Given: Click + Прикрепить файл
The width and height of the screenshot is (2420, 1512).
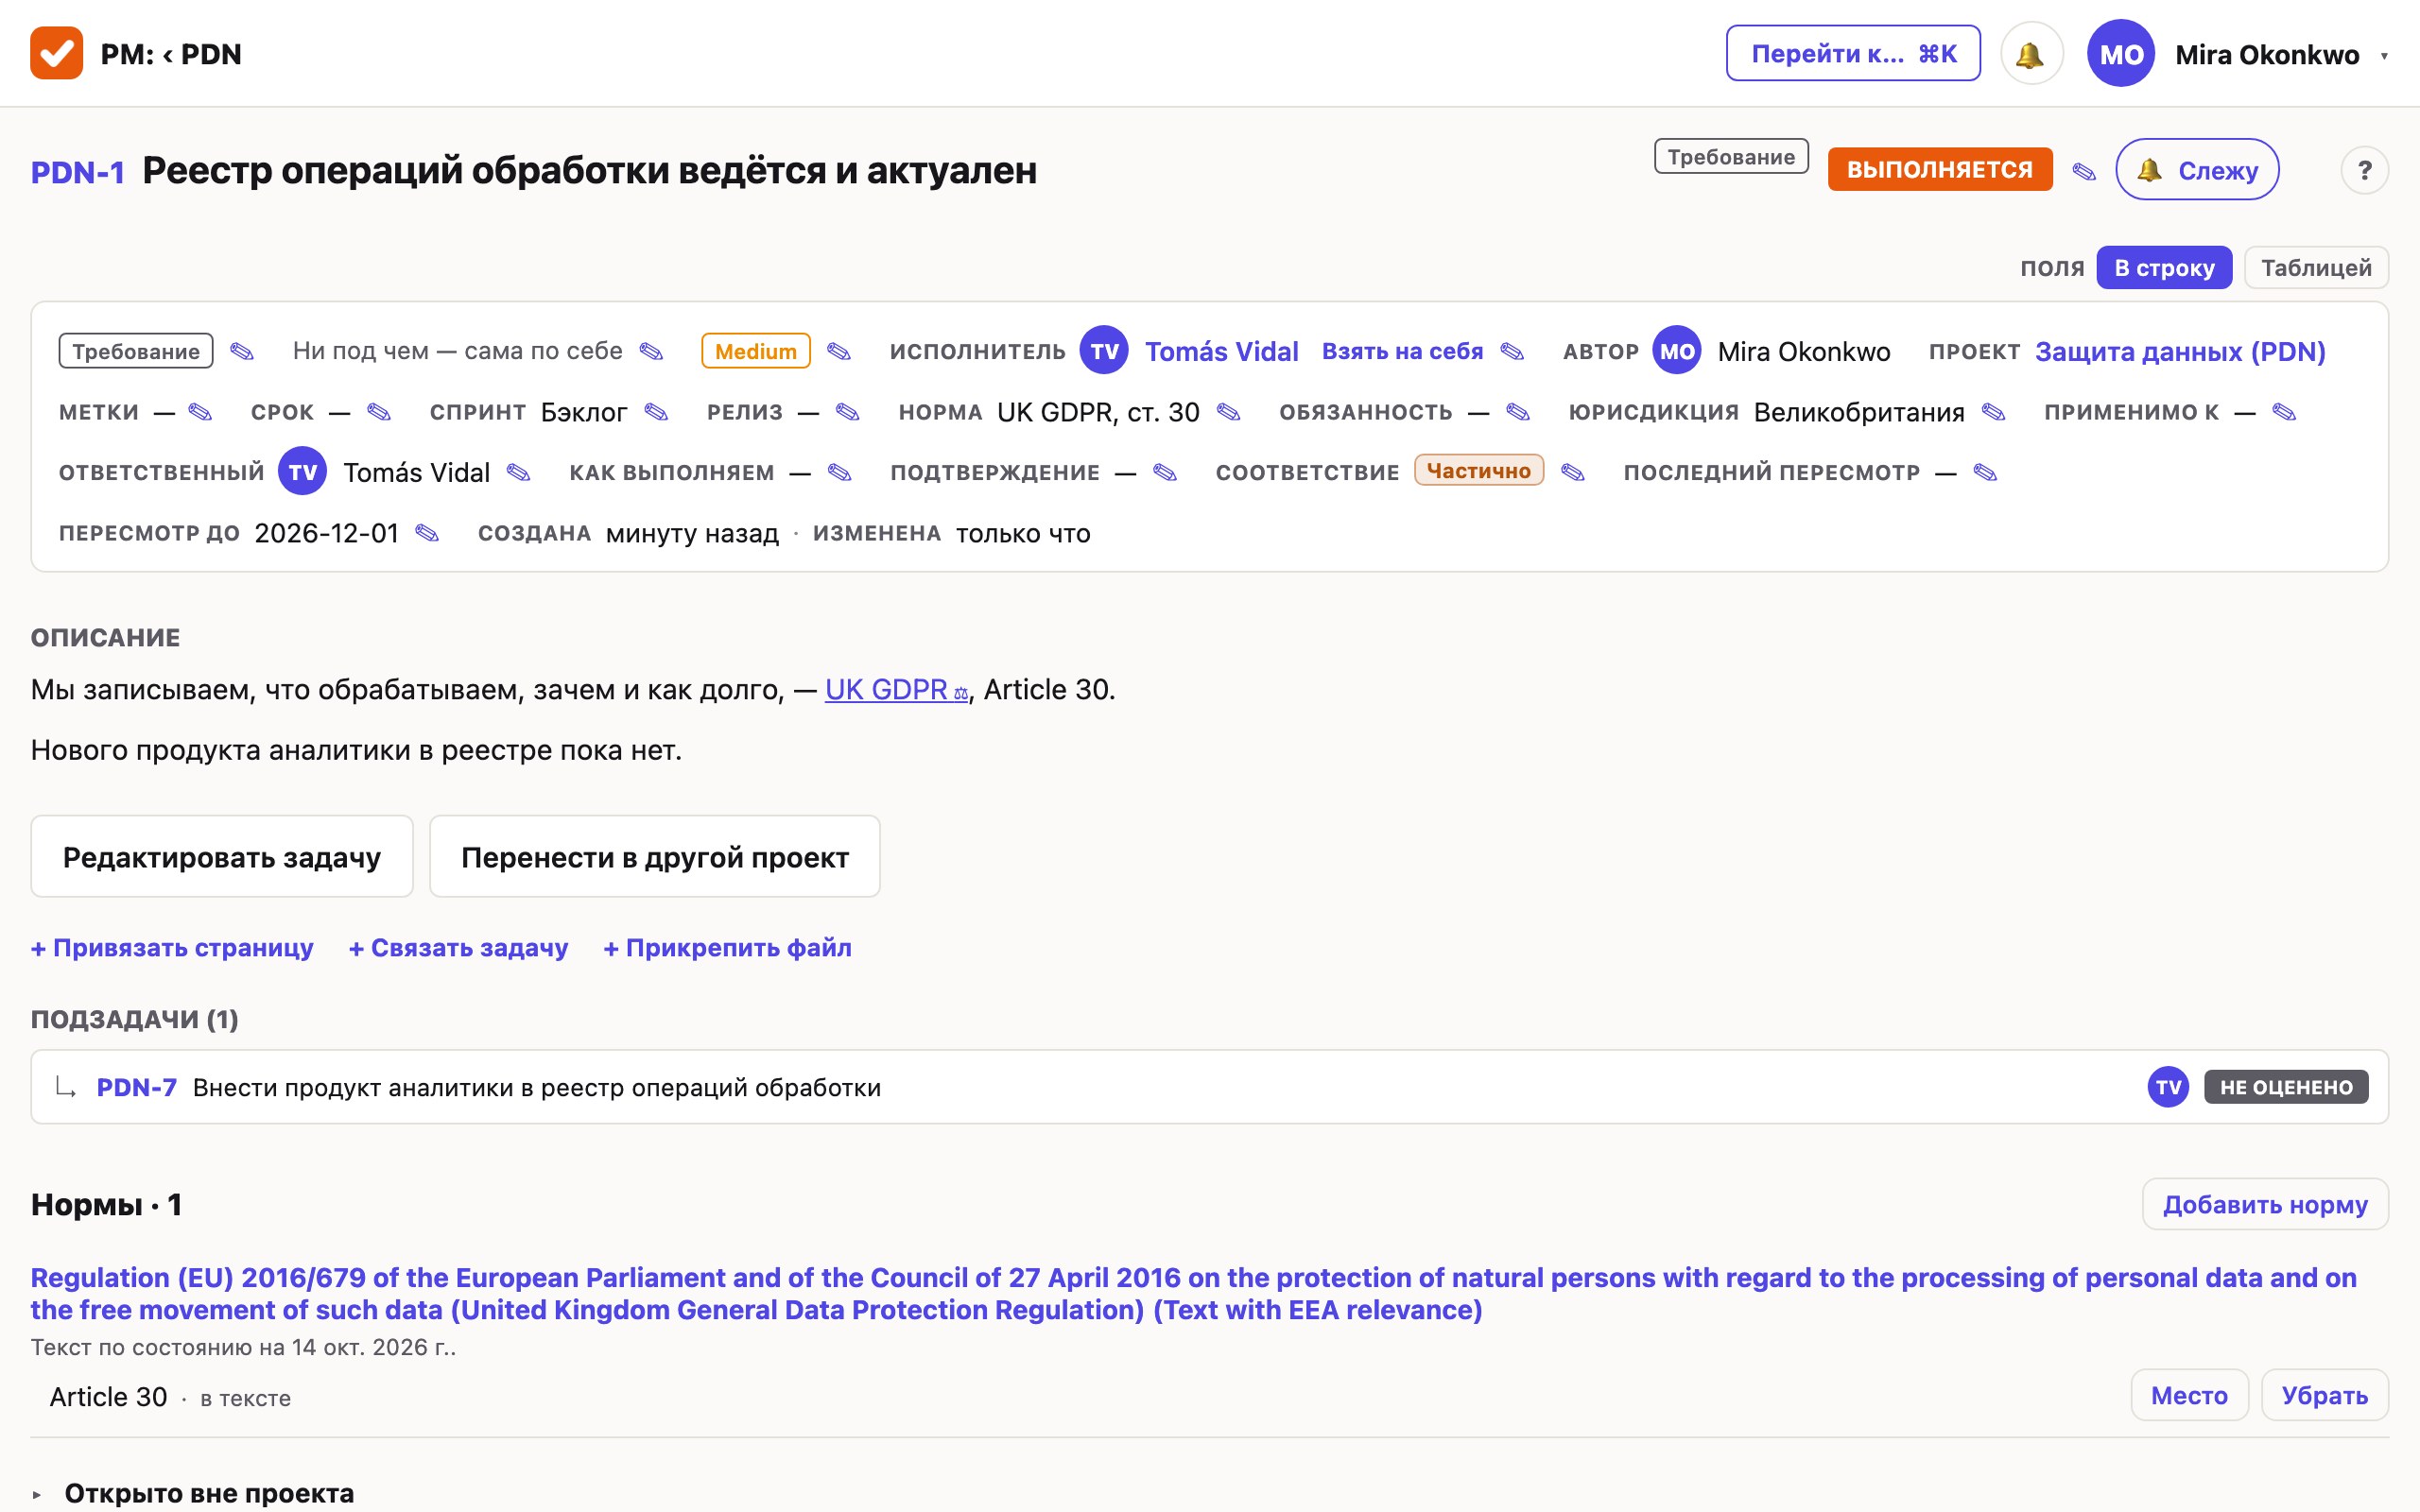Looking at the screenshot, I should [x=727, y=947].
